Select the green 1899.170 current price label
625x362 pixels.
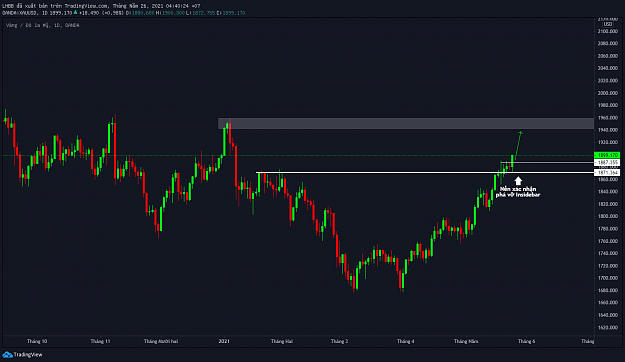tap(607, 155)
